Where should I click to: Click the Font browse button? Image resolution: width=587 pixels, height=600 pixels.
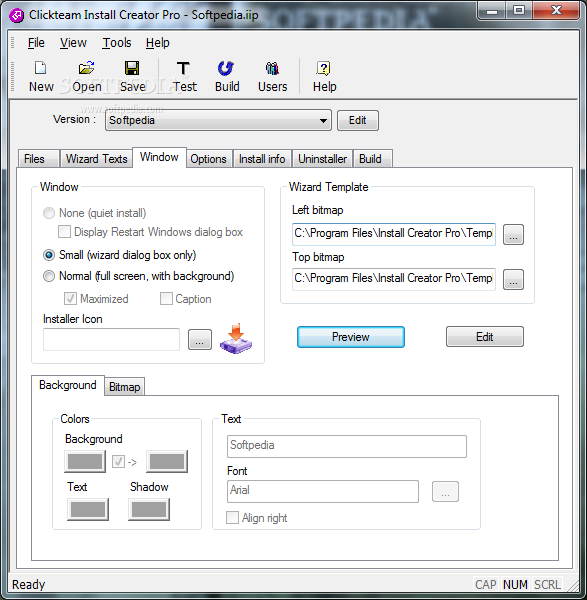(x=445, y=491)
